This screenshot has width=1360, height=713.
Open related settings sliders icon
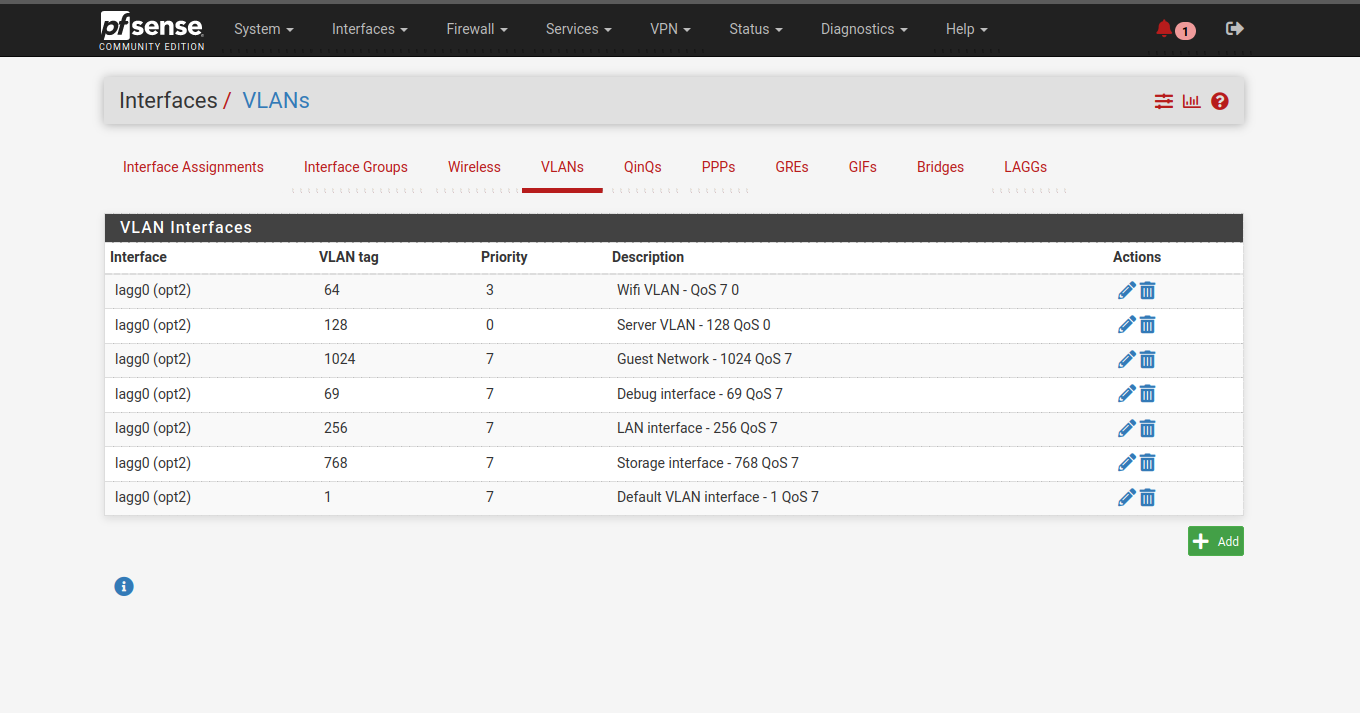pyautogui.click(x=1164, y=101)
